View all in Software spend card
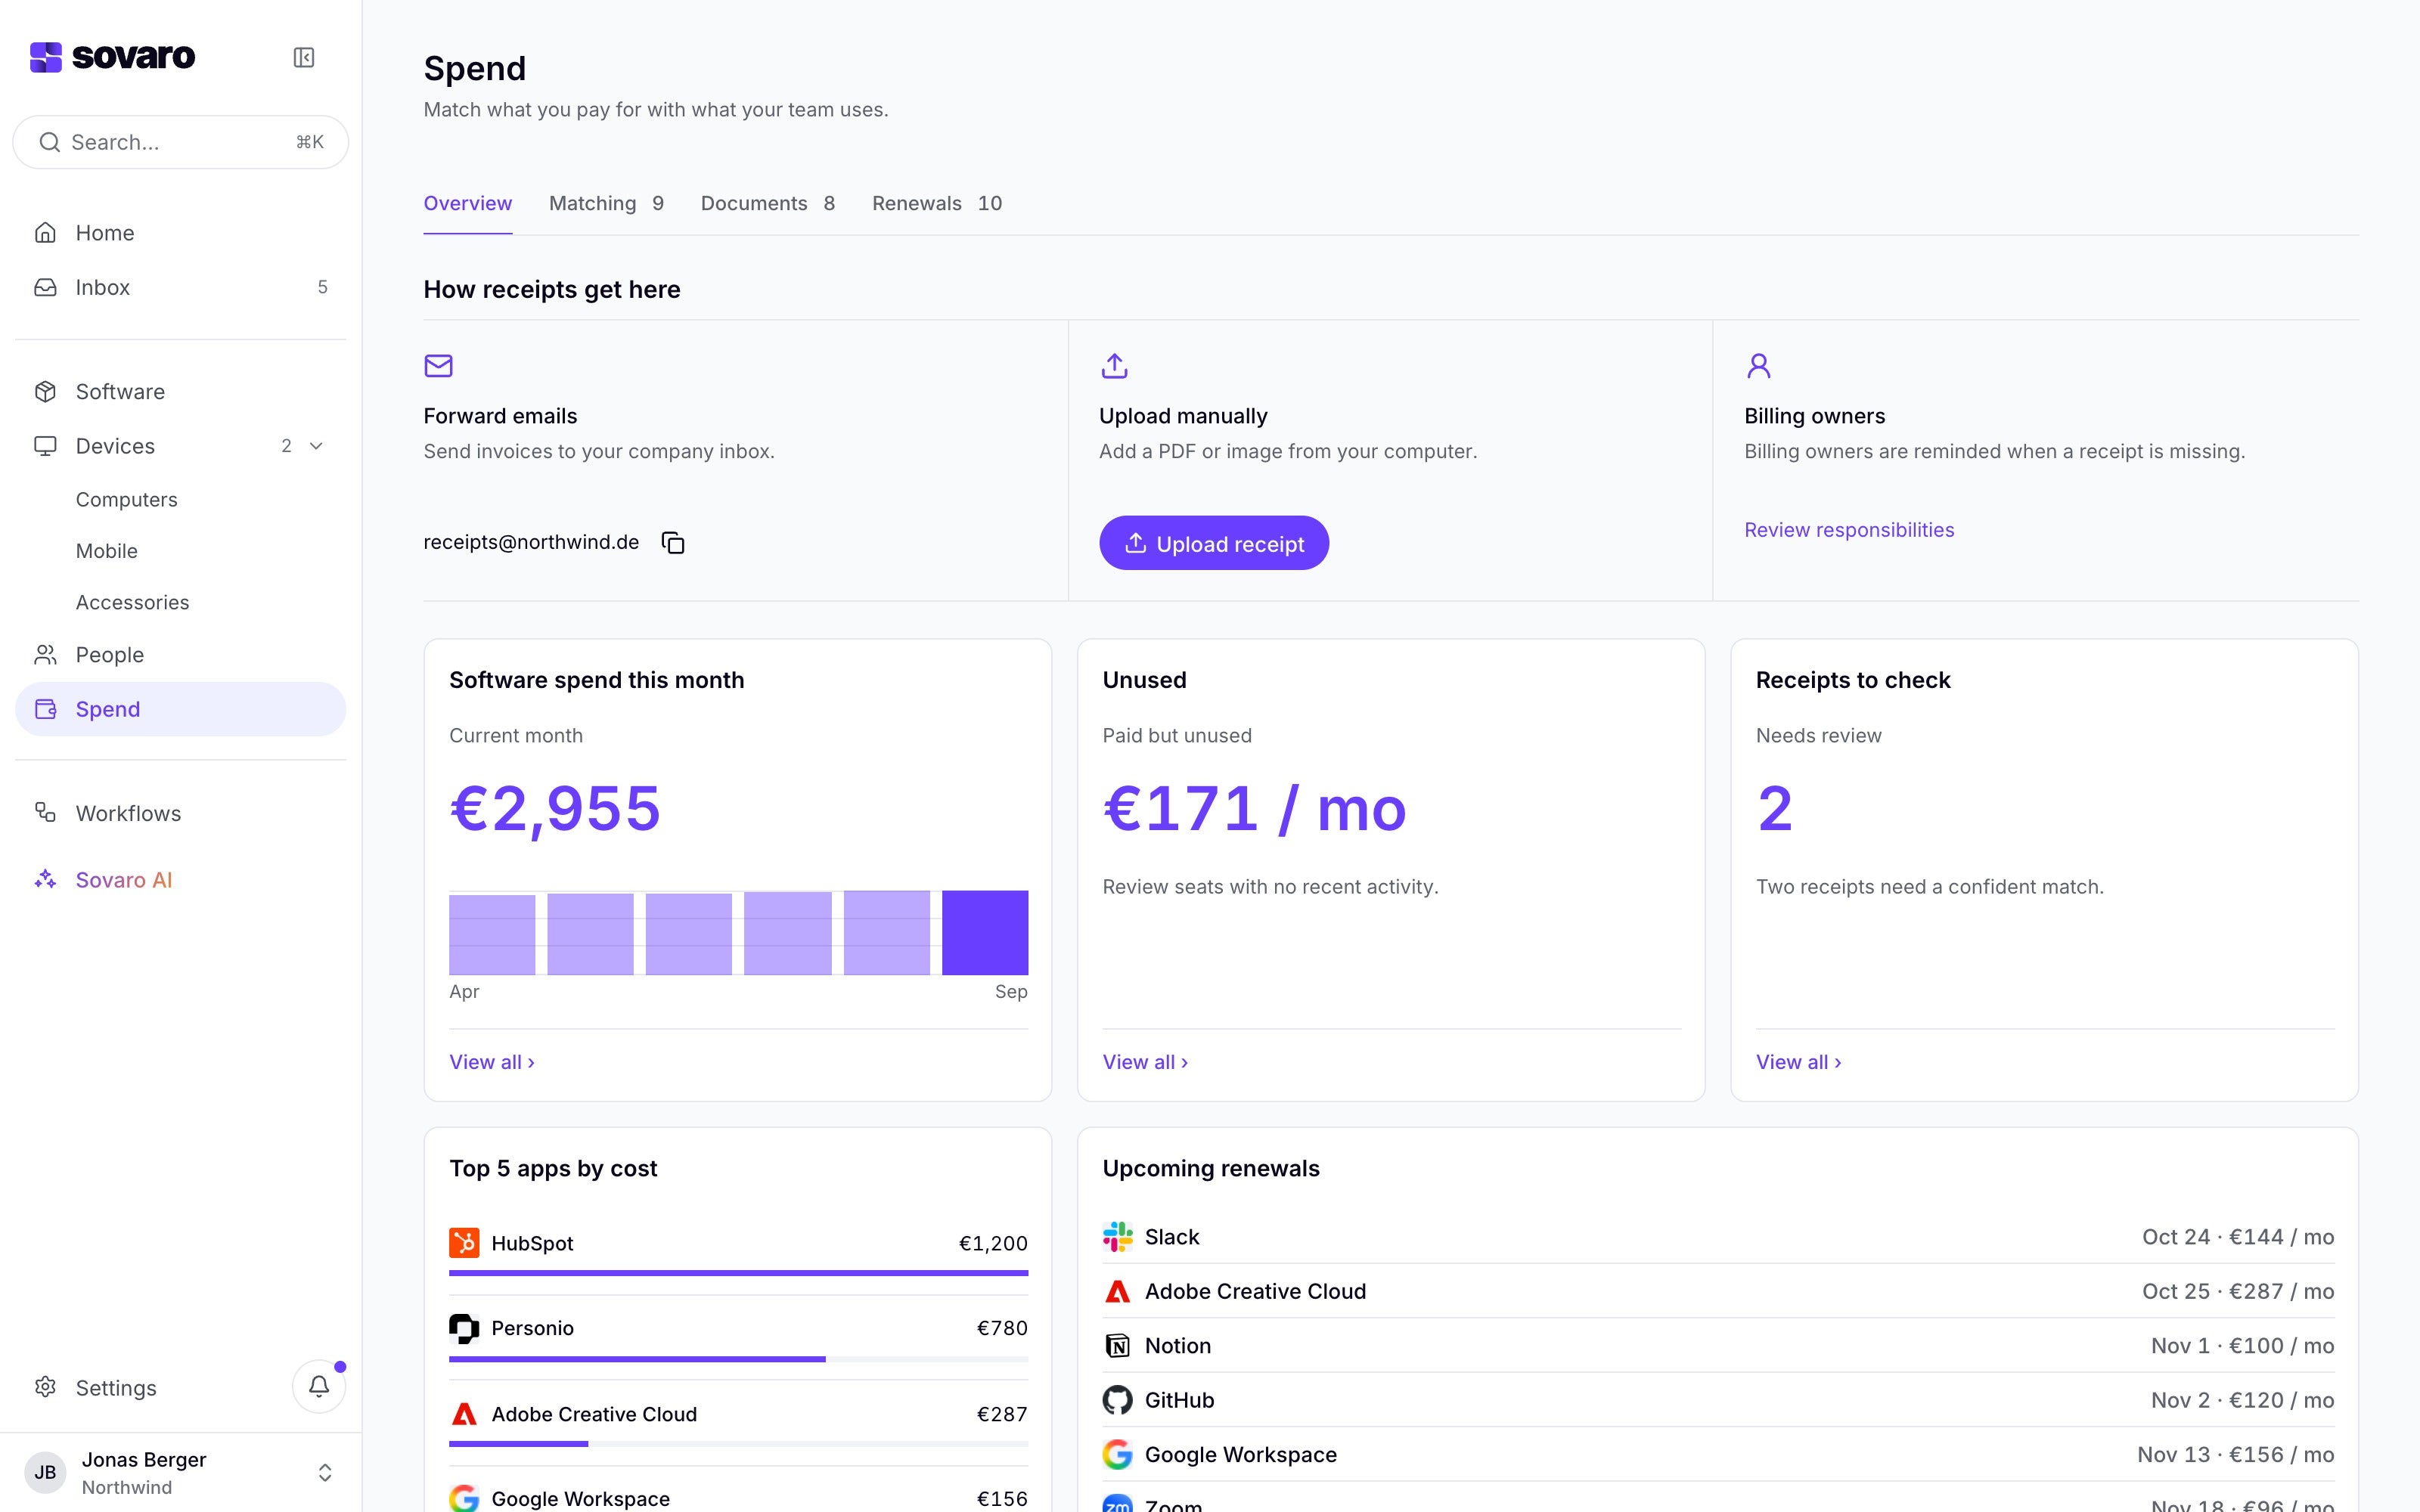 click(492, 1062)
